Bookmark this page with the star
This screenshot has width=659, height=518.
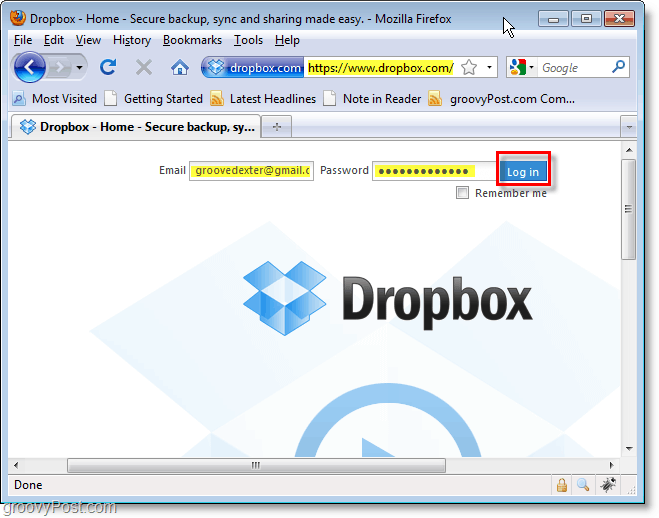[469, 68]
